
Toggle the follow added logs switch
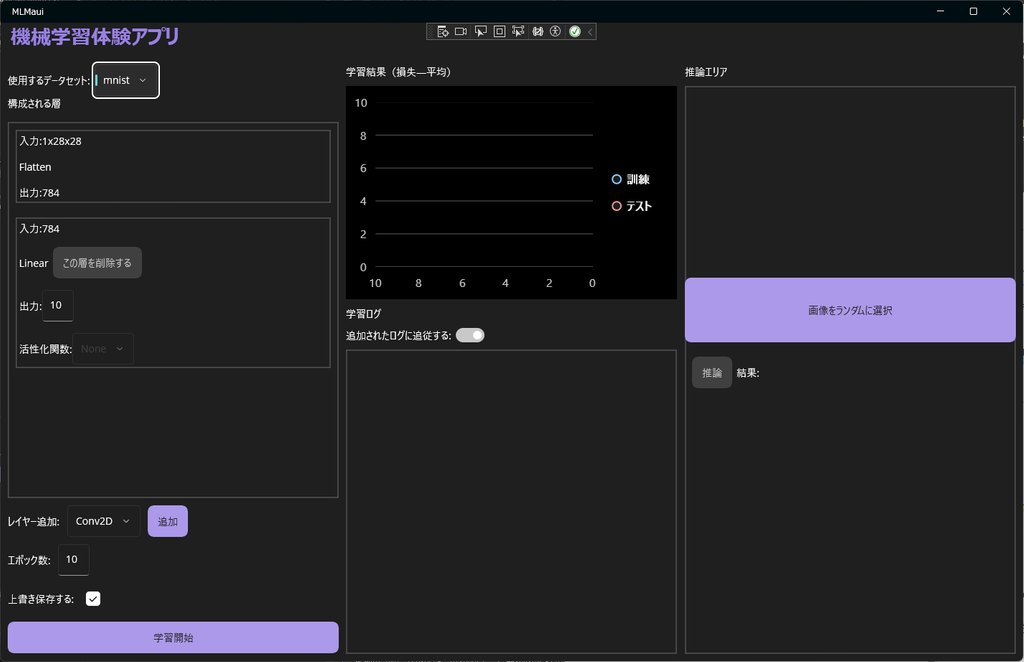(470, 335)
